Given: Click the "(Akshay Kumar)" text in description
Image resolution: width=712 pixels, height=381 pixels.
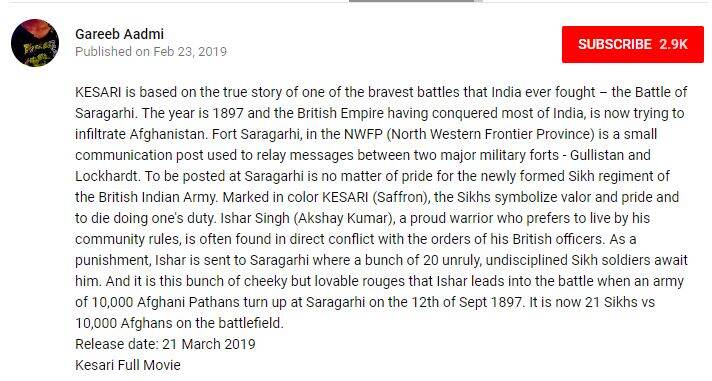Looking at the screenshot, I should [x=344, y=218].
